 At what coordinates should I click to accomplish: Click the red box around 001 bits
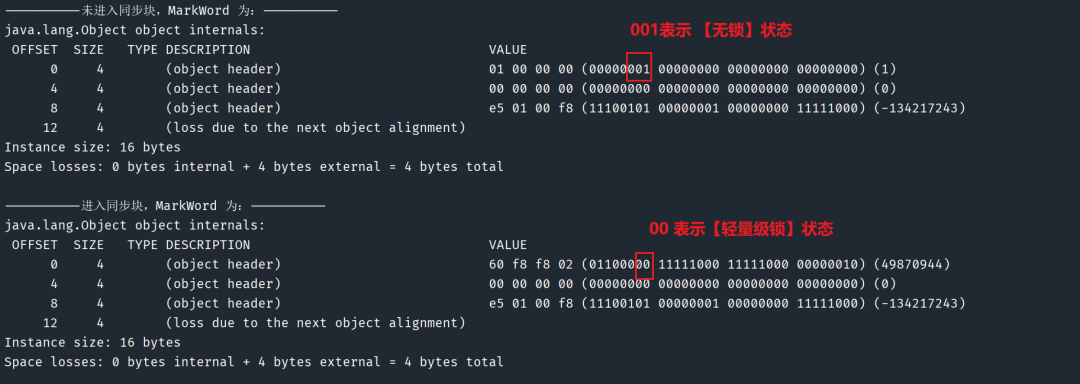coord(639,66)
